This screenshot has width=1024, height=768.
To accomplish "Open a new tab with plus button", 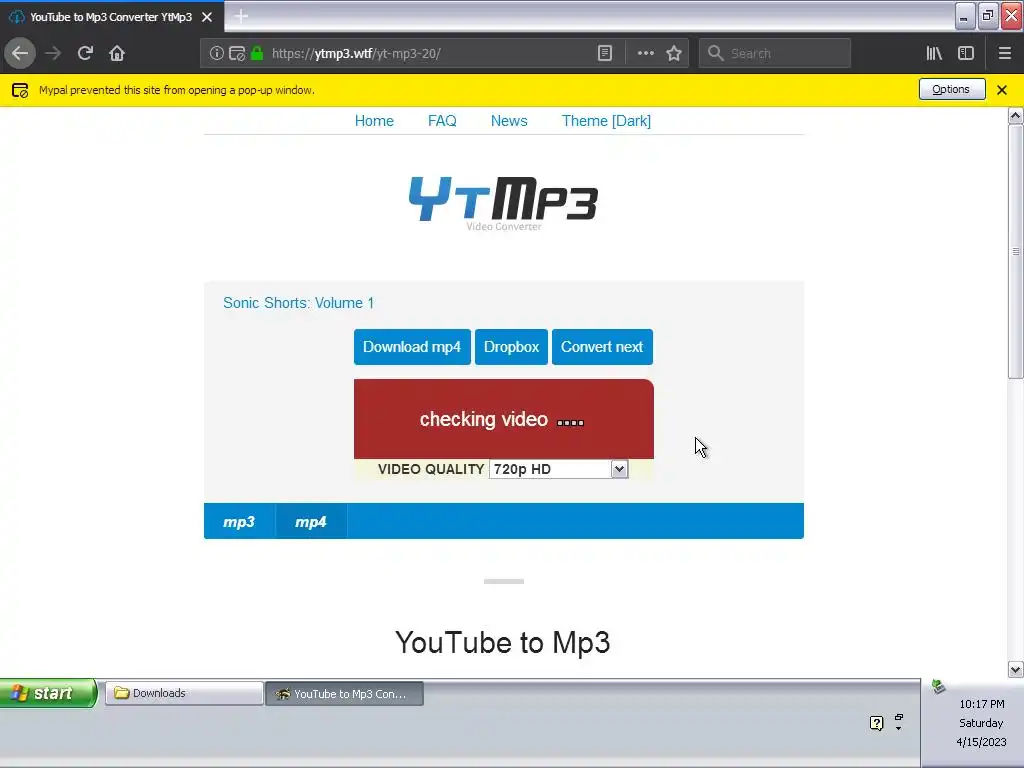I will point(241,16).
